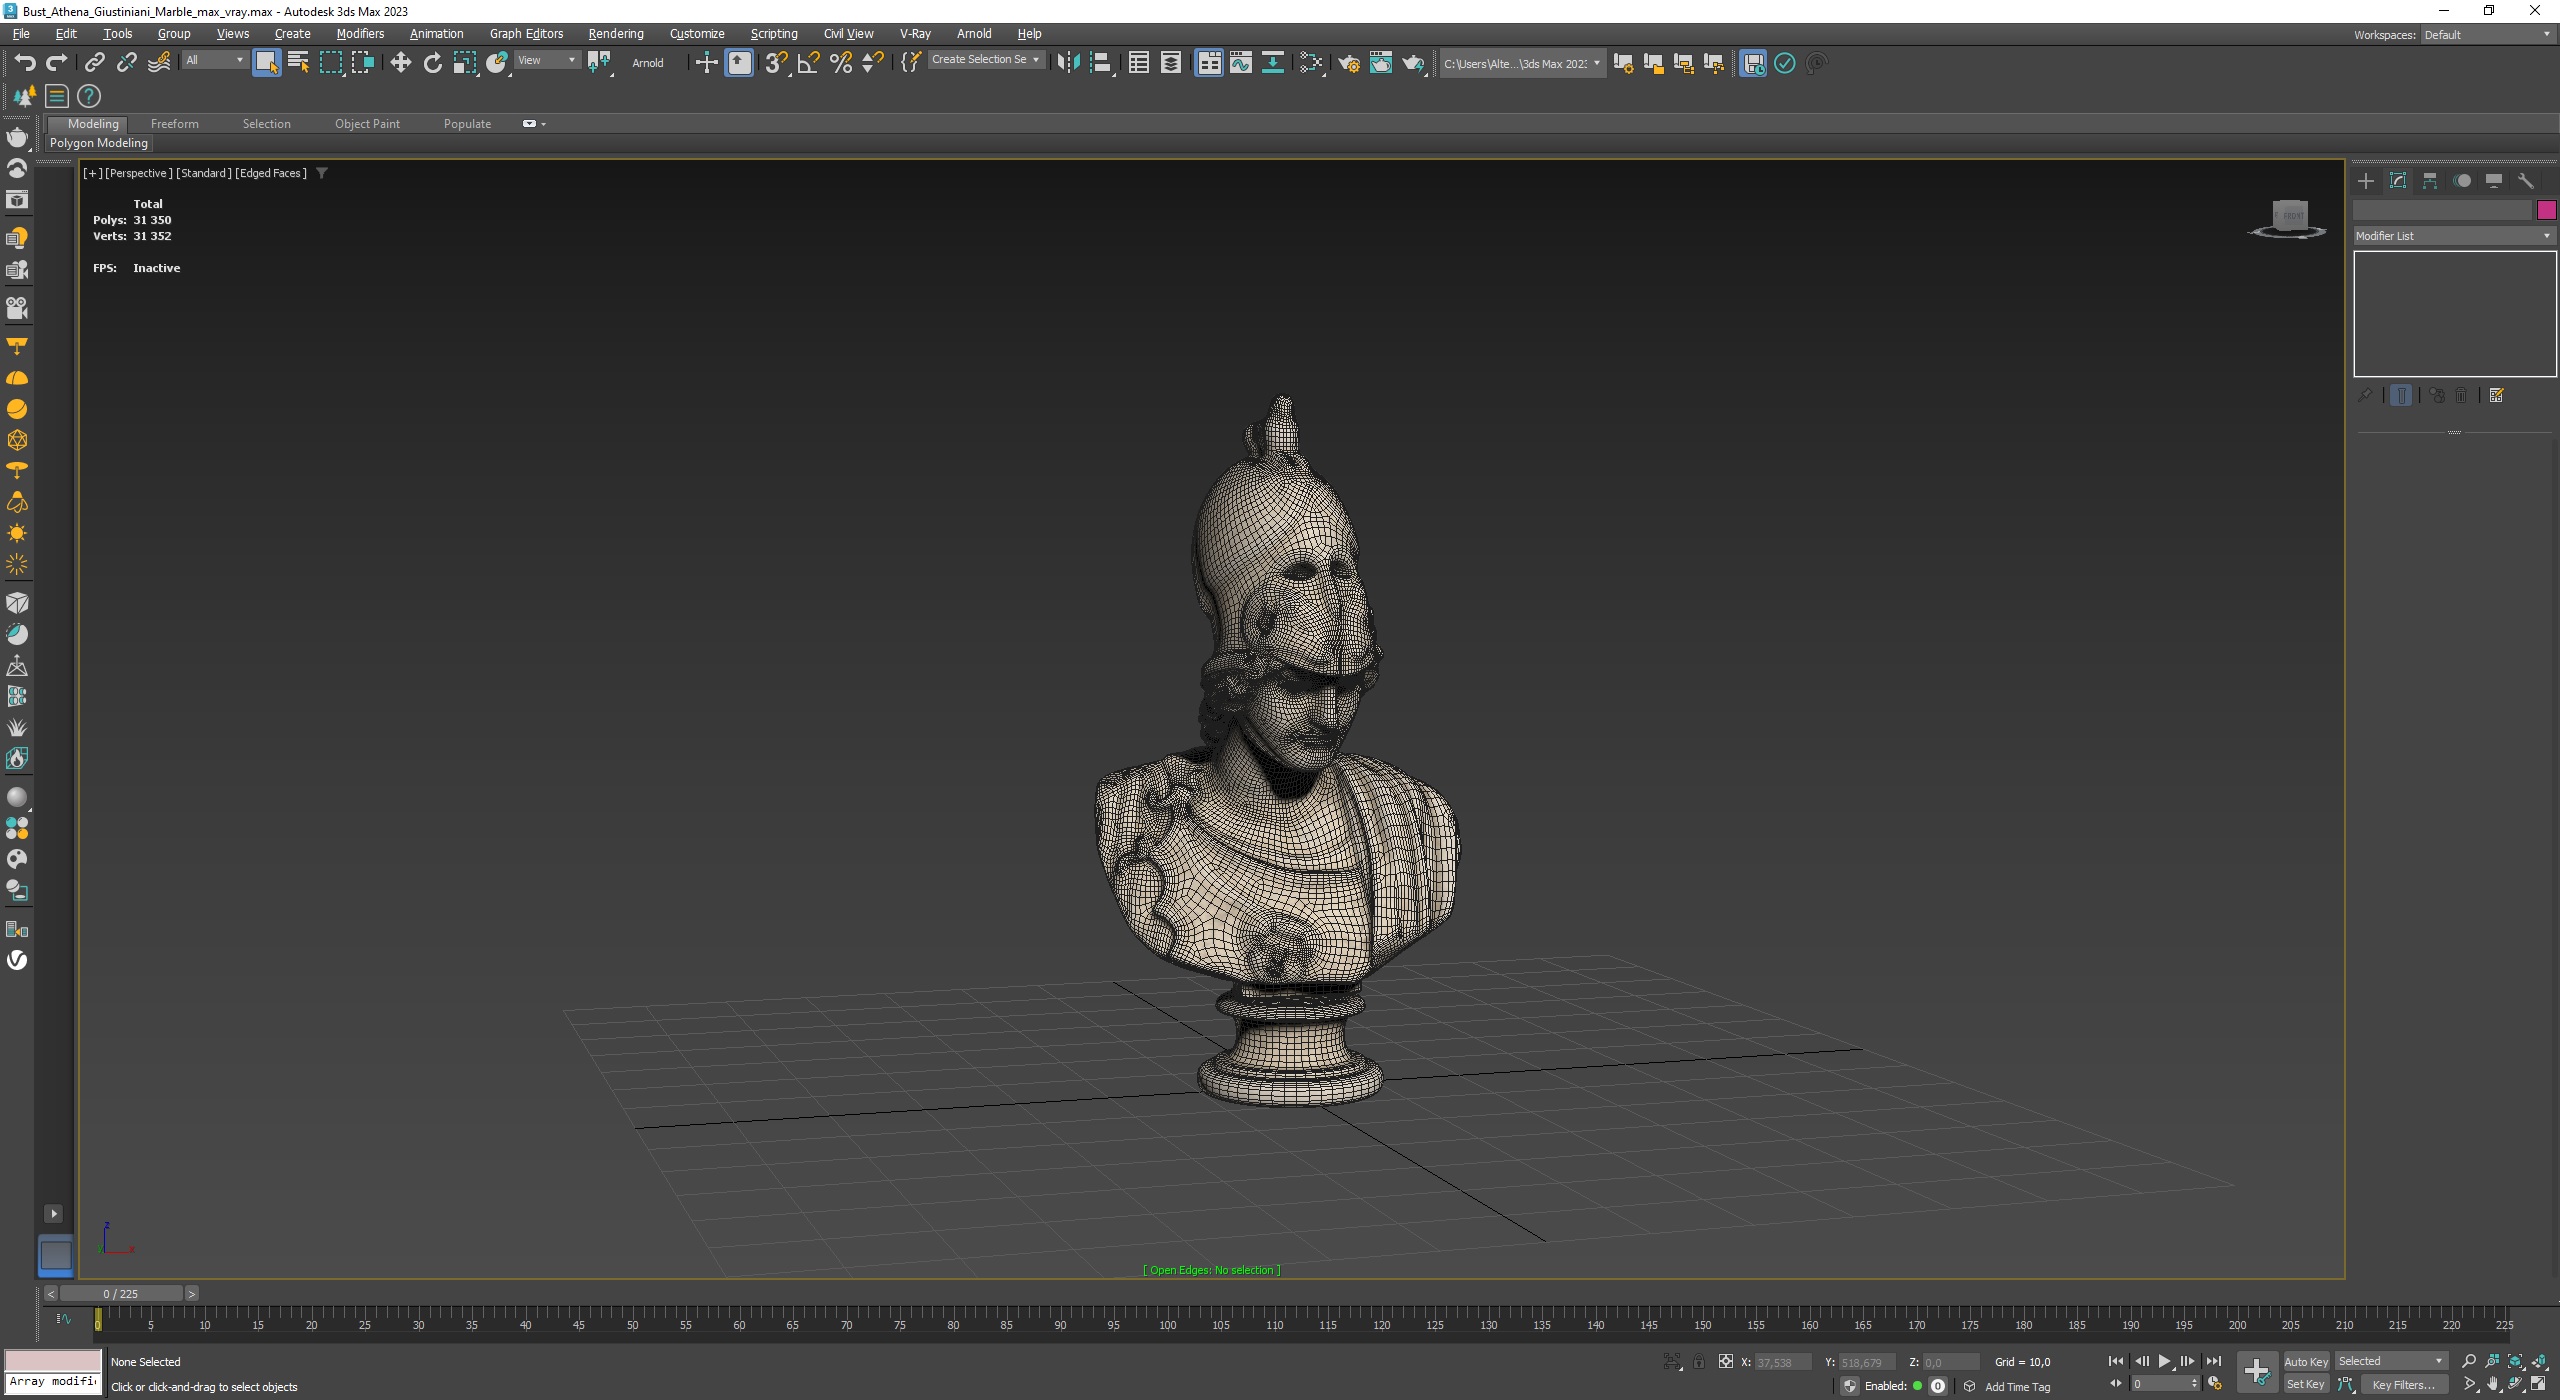2560x1400 pixels.
Task: Toggle Window/Crossing selection mode
Action: [x=362, y=63]
